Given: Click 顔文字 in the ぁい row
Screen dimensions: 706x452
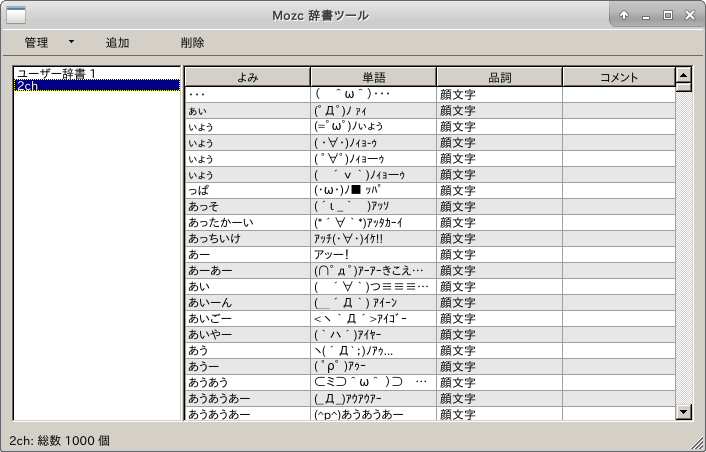Looking at the screenshot, I should click(499, 111).
